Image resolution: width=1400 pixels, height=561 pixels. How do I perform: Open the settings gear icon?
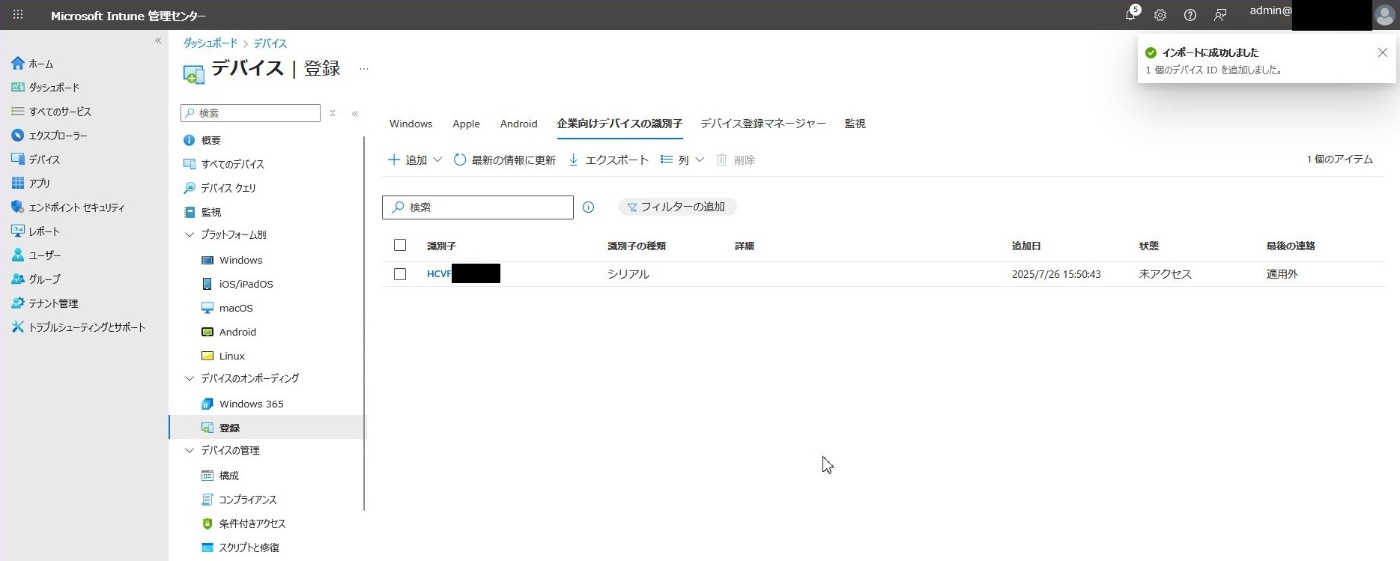click(x=1160, y=15)
